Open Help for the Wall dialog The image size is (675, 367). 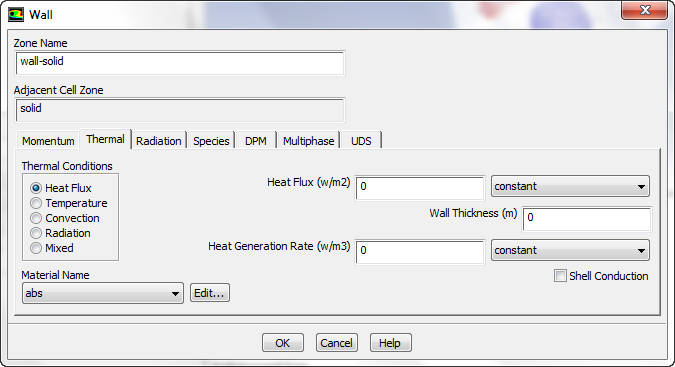point(390,343)
